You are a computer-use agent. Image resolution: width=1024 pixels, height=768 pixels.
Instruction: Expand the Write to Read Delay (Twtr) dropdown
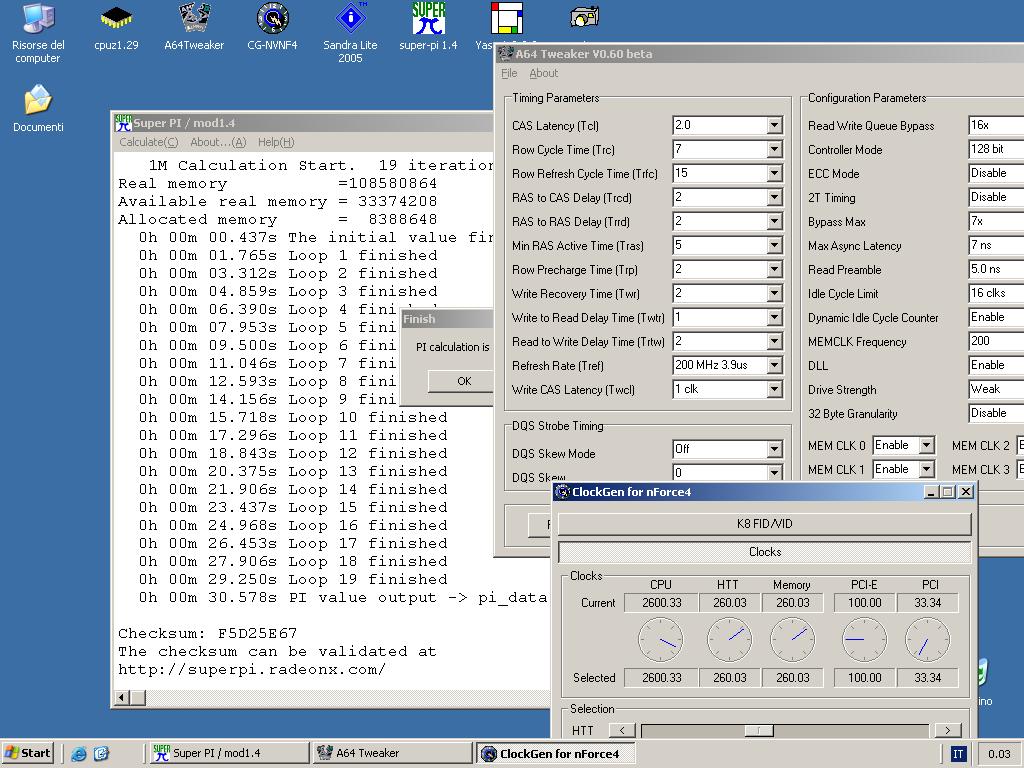coord(775,317)
